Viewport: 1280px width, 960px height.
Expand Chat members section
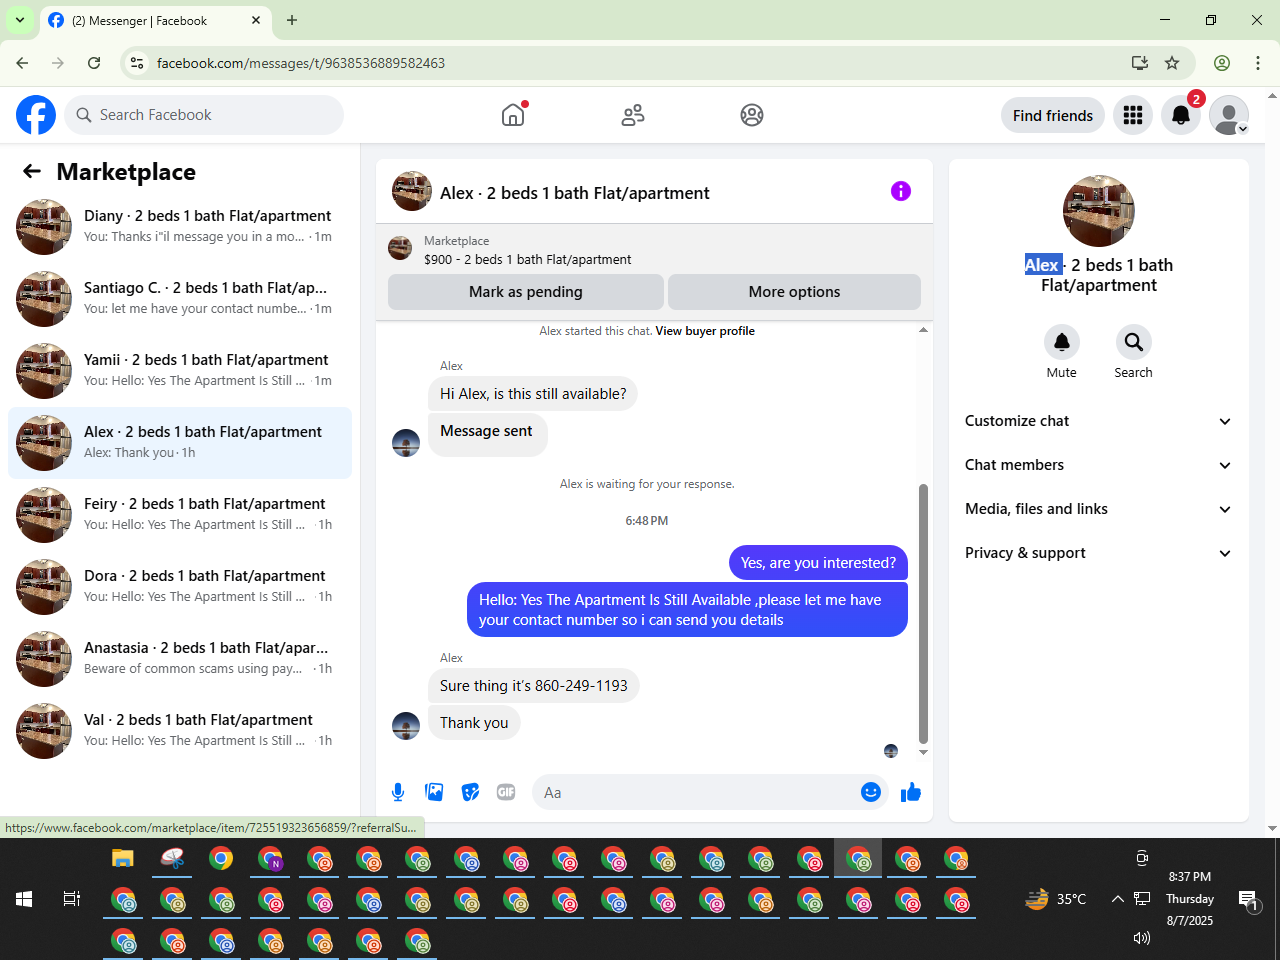tap(1099, 465)
